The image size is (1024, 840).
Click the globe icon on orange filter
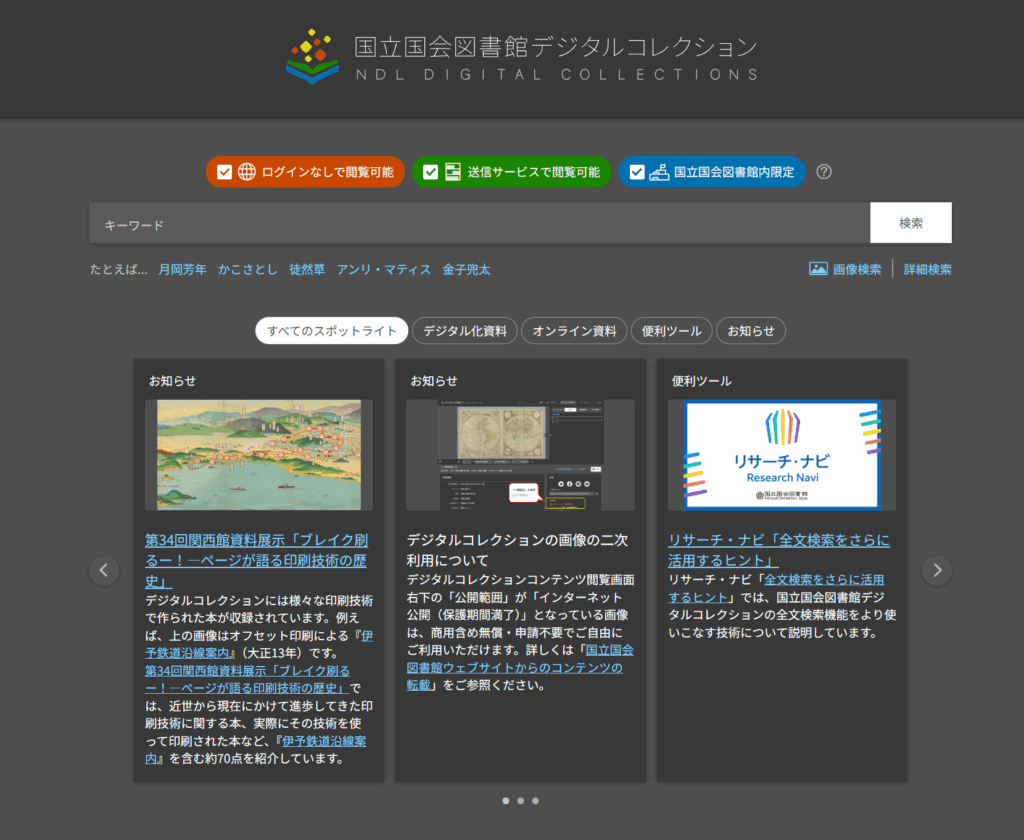coord(247,172)
